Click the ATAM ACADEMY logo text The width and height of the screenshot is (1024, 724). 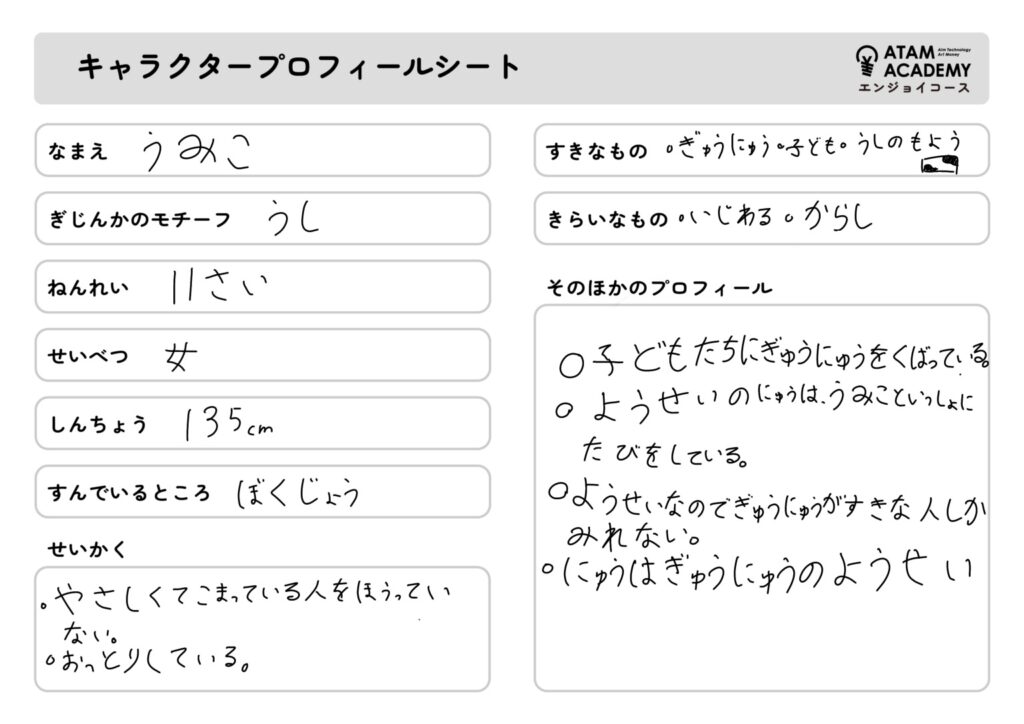coord(927,61)
